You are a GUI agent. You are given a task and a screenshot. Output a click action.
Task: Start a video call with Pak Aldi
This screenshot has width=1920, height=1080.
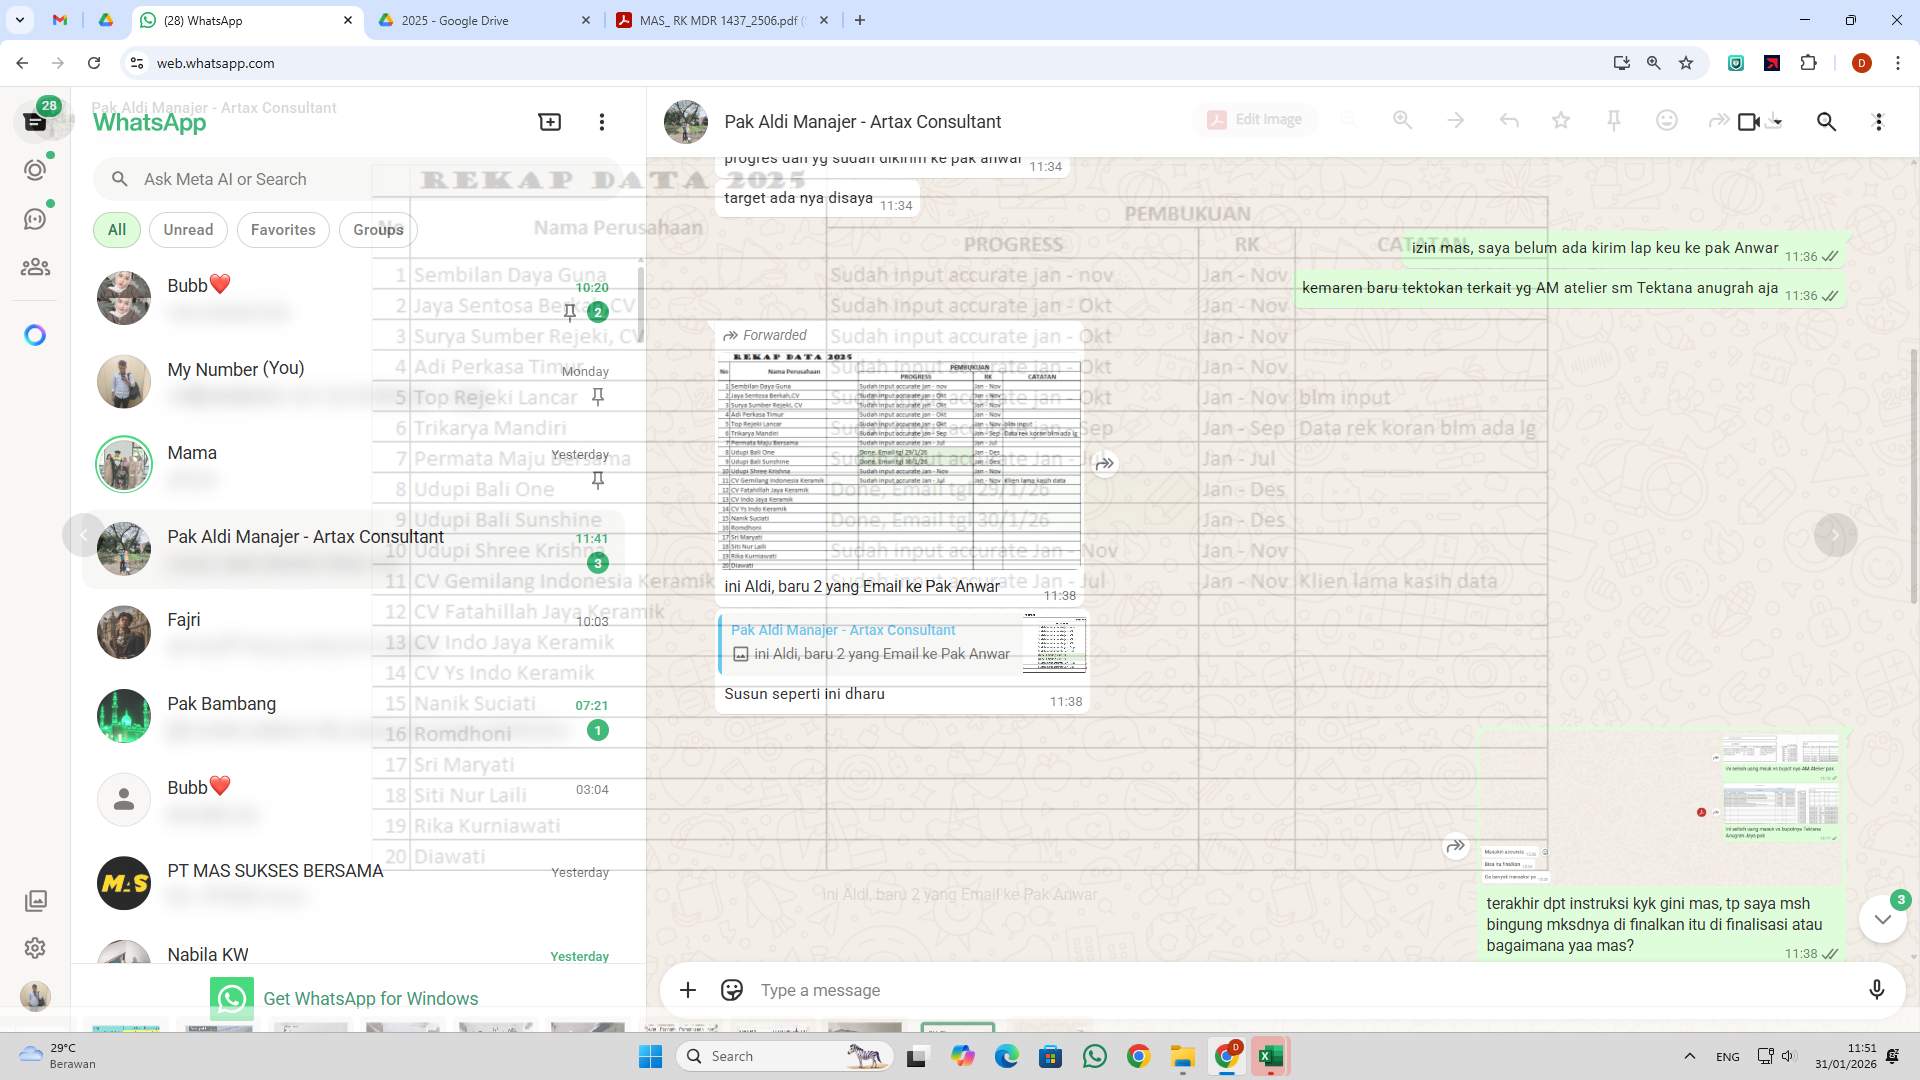coord(1747,121)
